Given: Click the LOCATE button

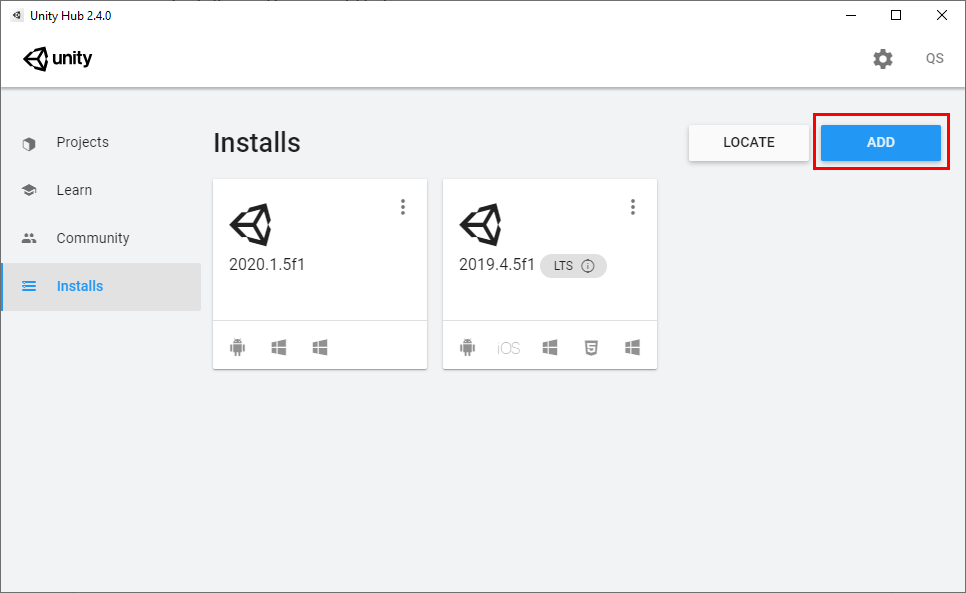Looking at the screenshot, I should (x=748, y=142).
